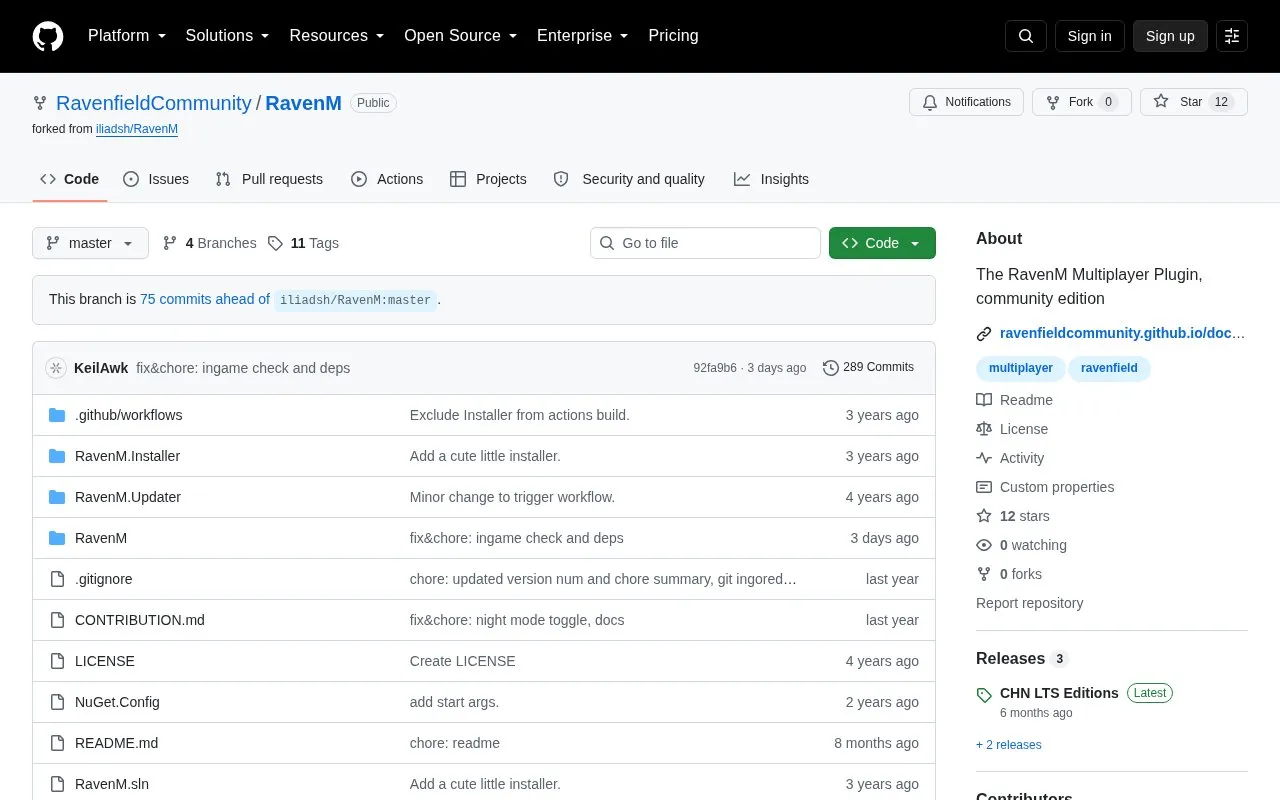Open the Enterprise menu
Screen dimensions: 1280x800
[x=583, y=36]
